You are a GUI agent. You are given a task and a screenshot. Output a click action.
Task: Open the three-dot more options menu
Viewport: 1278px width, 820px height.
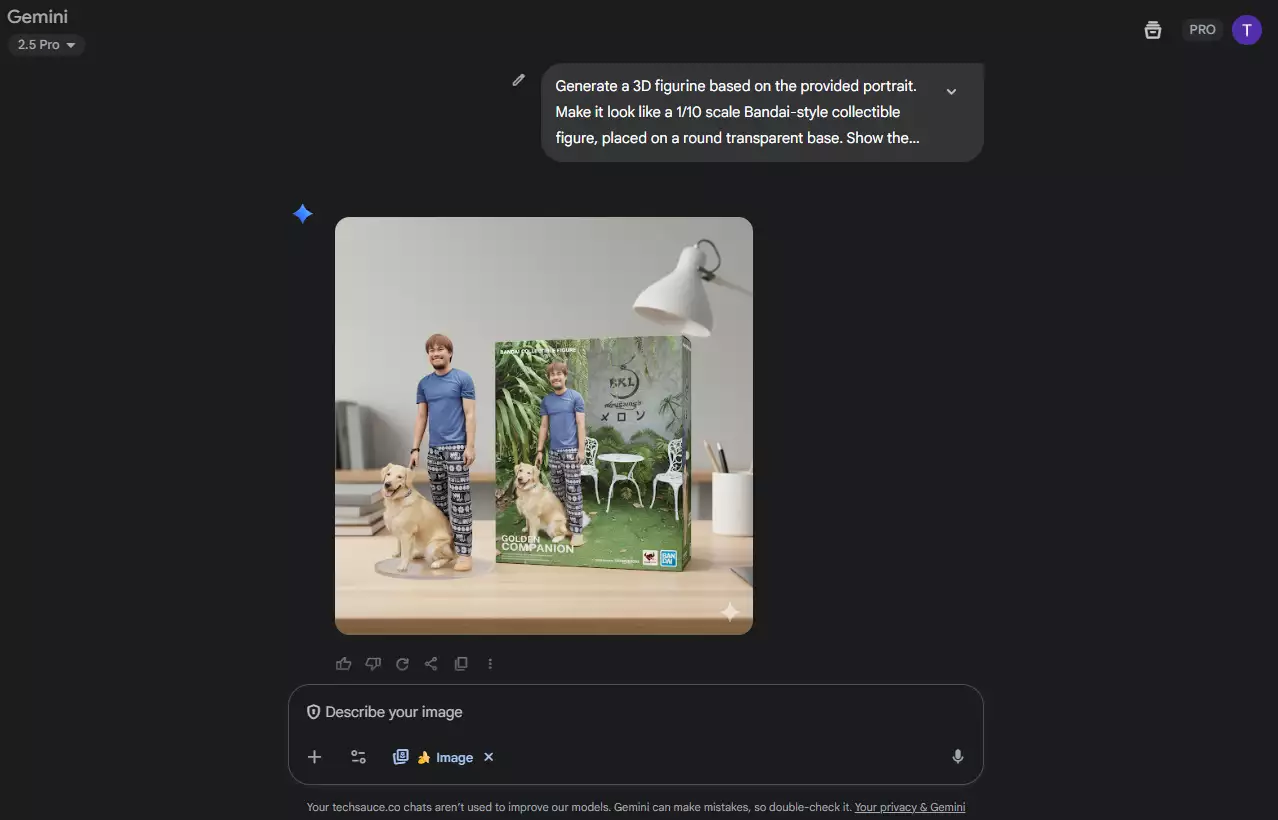490,664
